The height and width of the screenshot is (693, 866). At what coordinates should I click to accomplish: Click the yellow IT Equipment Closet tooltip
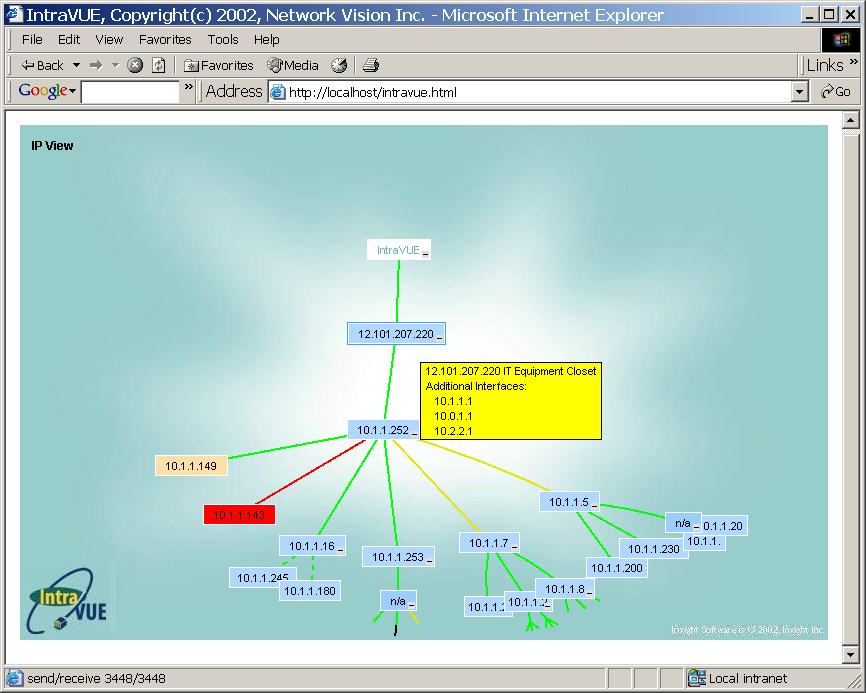[511, 401]
